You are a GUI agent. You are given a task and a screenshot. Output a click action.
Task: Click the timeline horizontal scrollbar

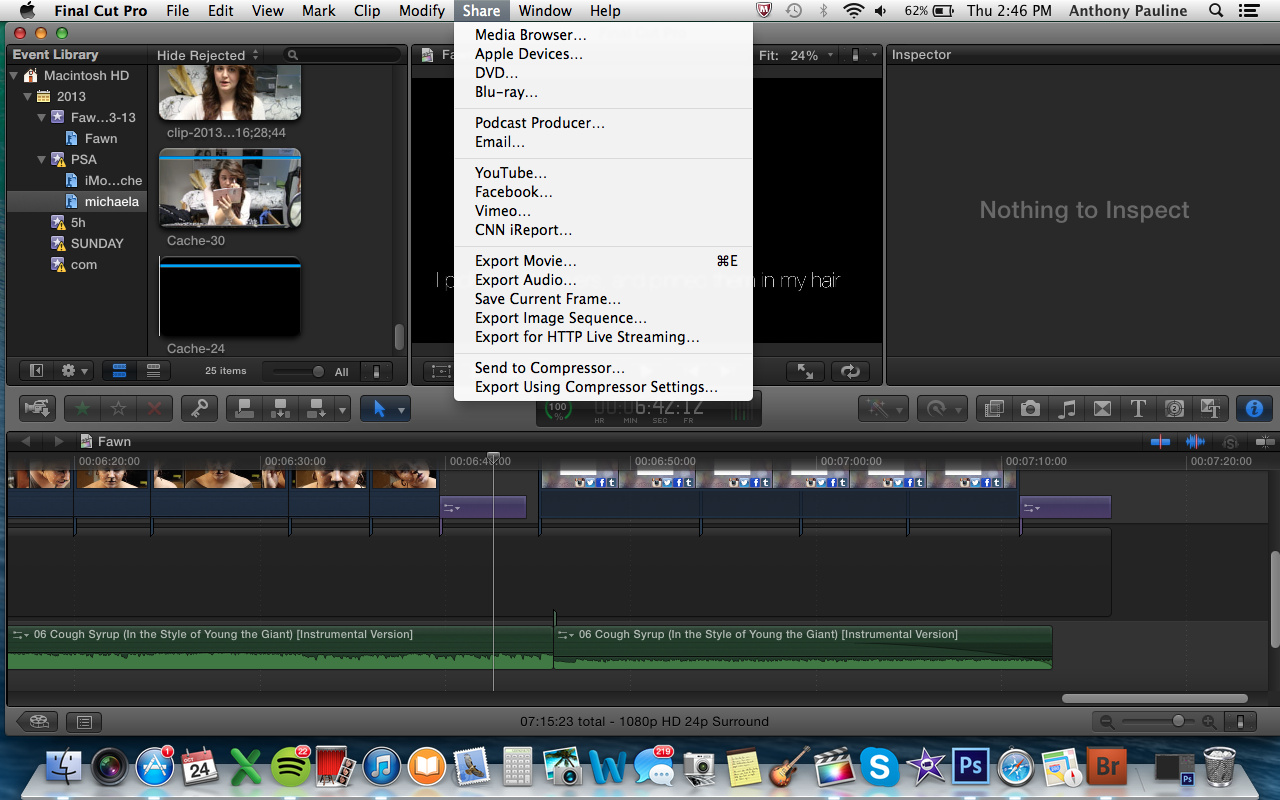[1154, 698]
